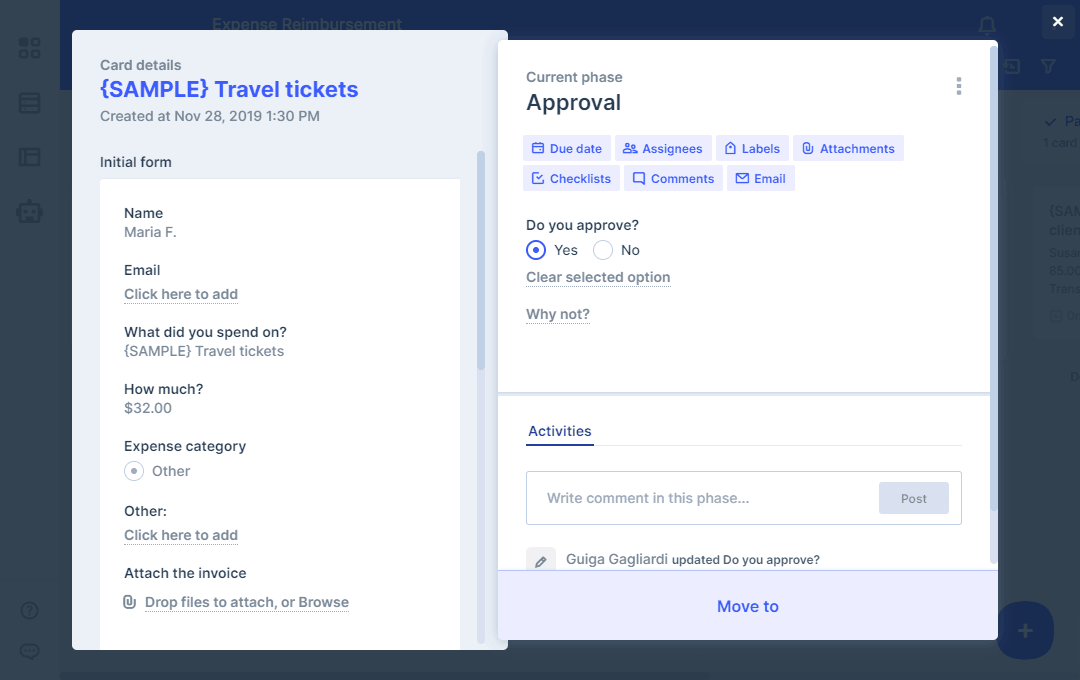Image resolution: width=1080 pixels, height=680 pixels.
Task: Select Yes for Do you approve
Action: pos(537,250)
